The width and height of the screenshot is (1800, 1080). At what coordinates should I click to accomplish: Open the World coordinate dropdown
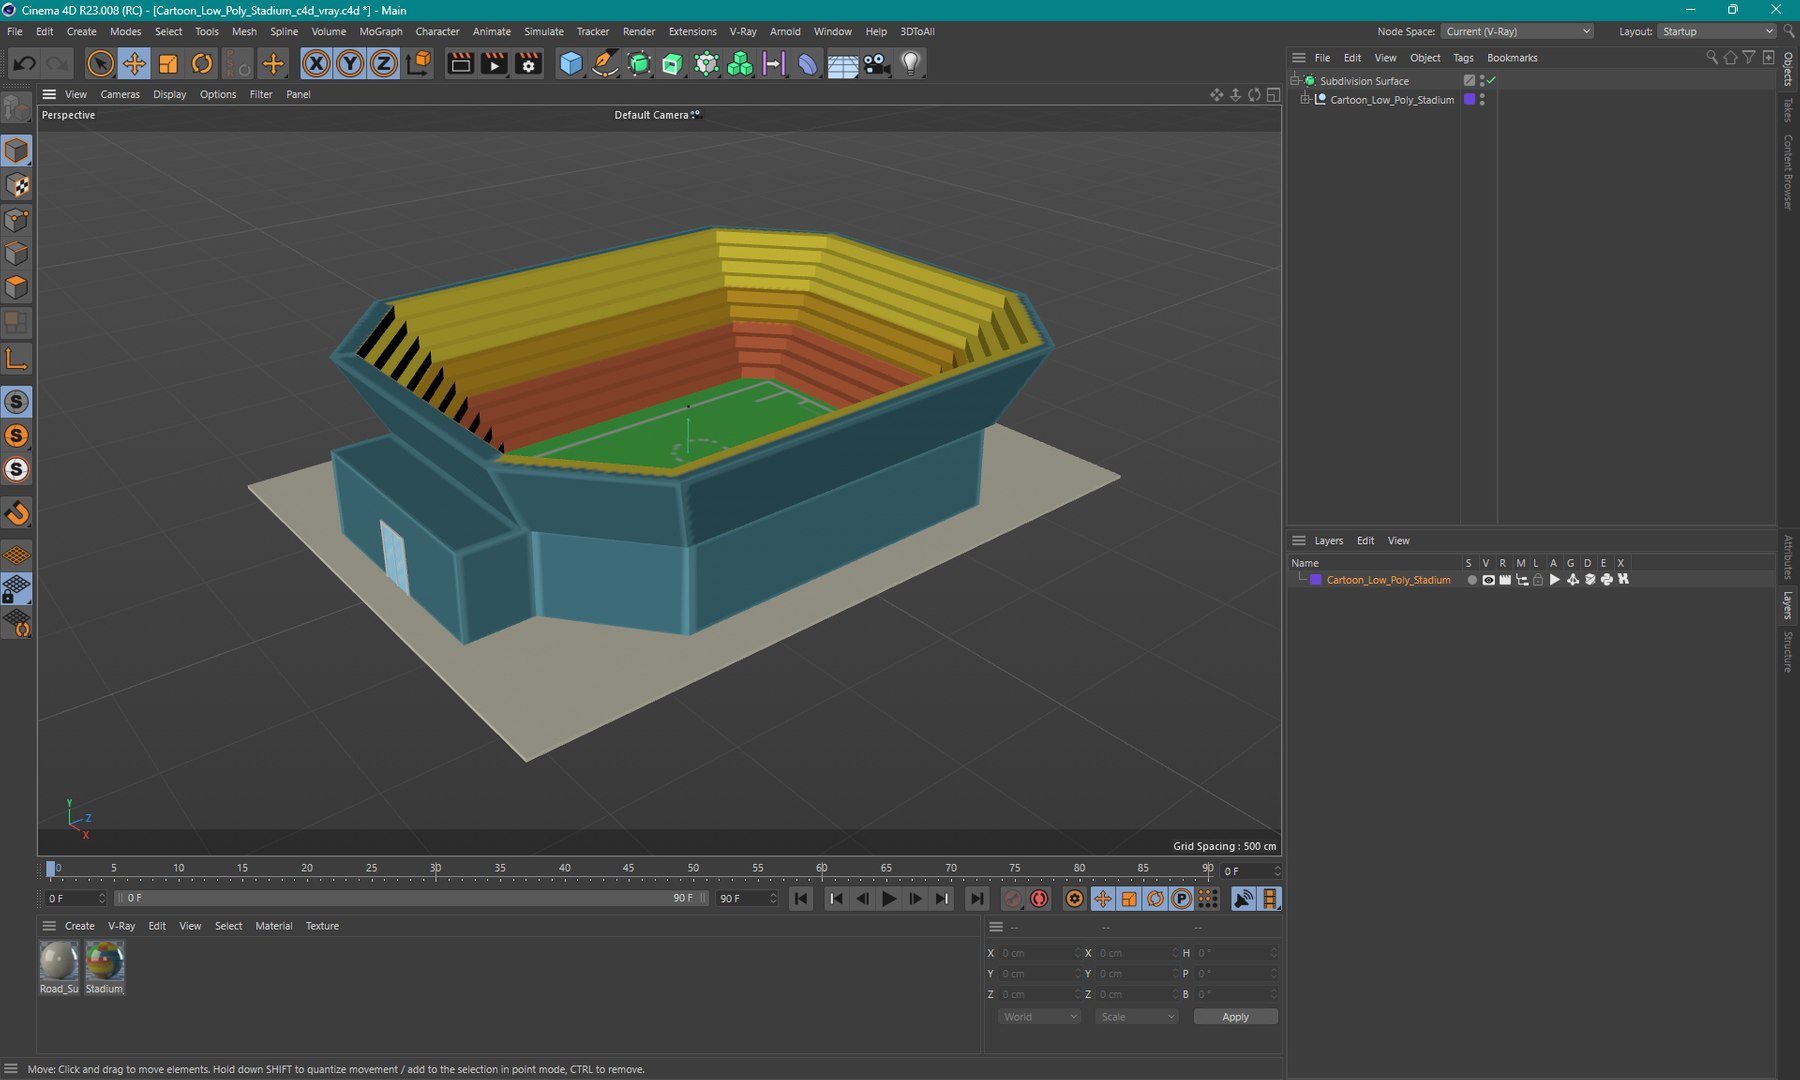[1039, 1017]
